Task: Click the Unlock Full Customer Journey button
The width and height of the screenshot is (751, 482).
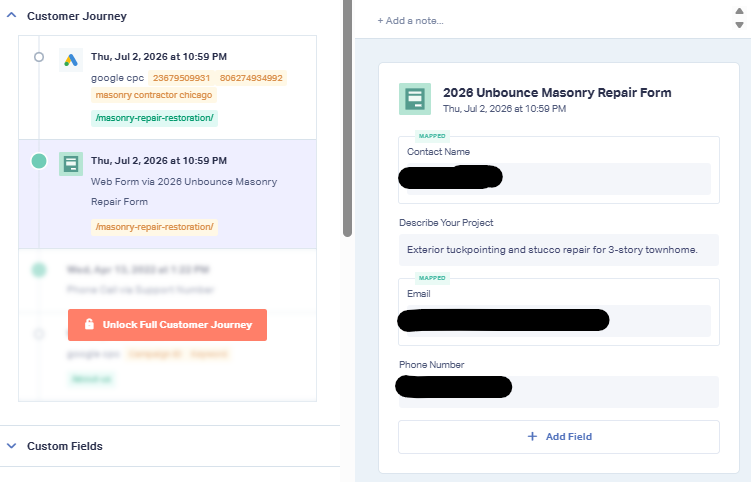Action: [x=167, y=325]
